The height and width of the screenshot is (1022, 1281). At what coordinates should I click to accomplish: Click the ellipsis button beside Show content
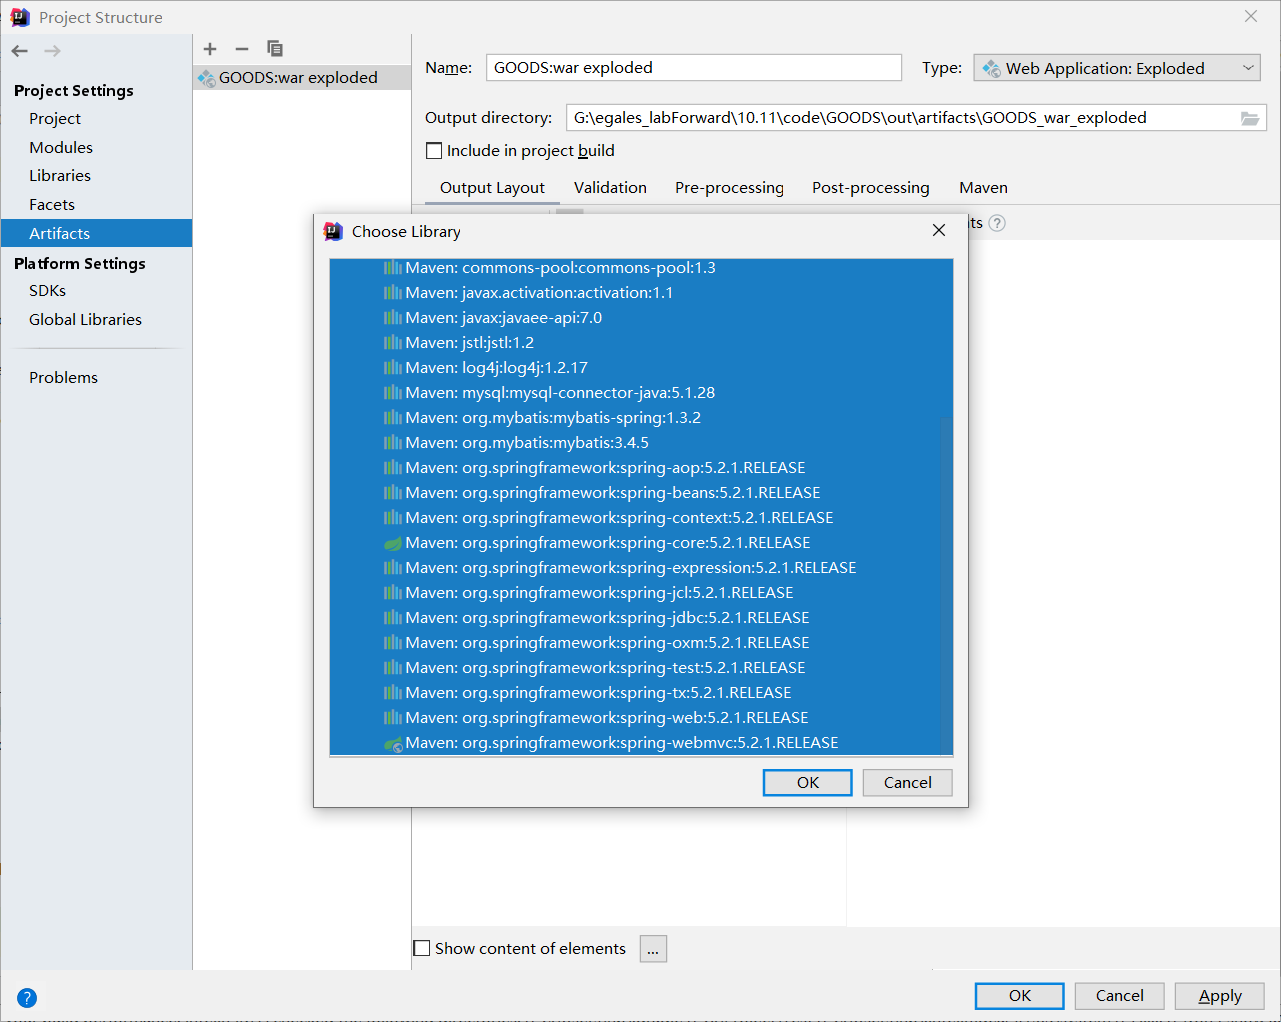pyautogui.click(x=653, y=949)
